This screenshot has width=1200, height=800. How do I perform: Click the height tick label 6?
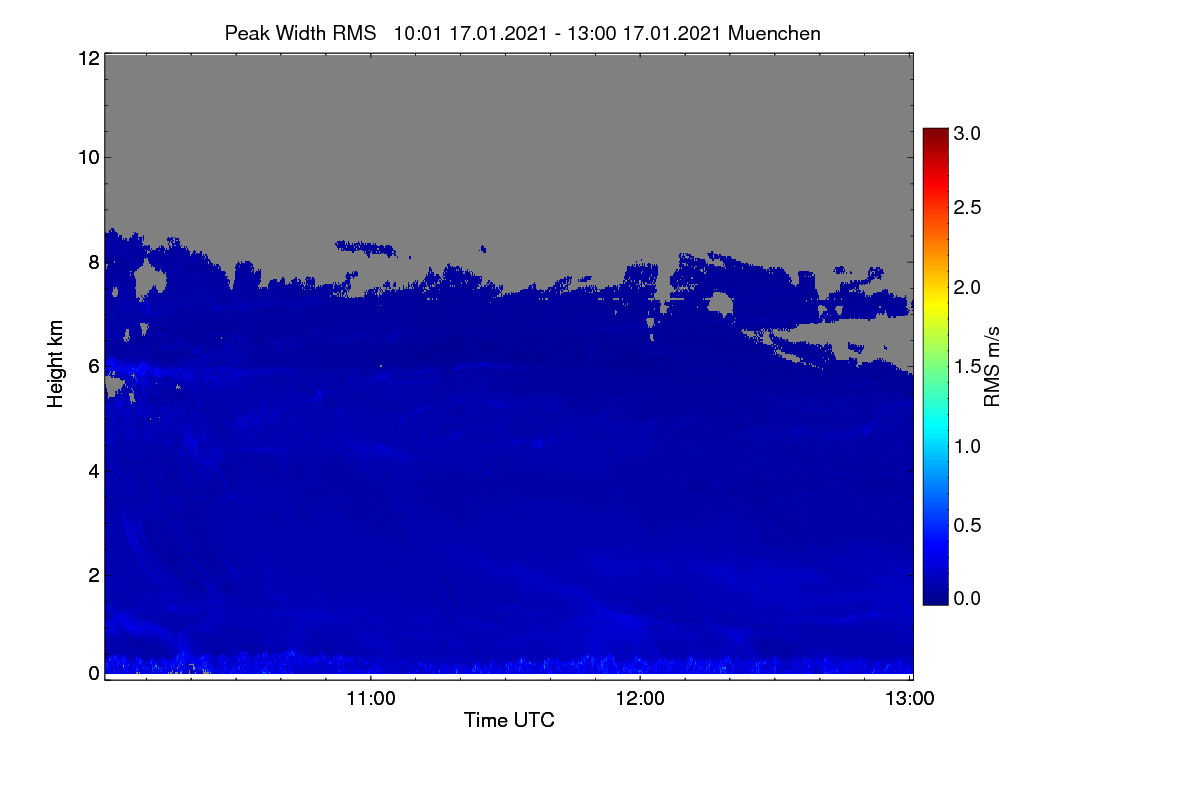coord(93,367)
